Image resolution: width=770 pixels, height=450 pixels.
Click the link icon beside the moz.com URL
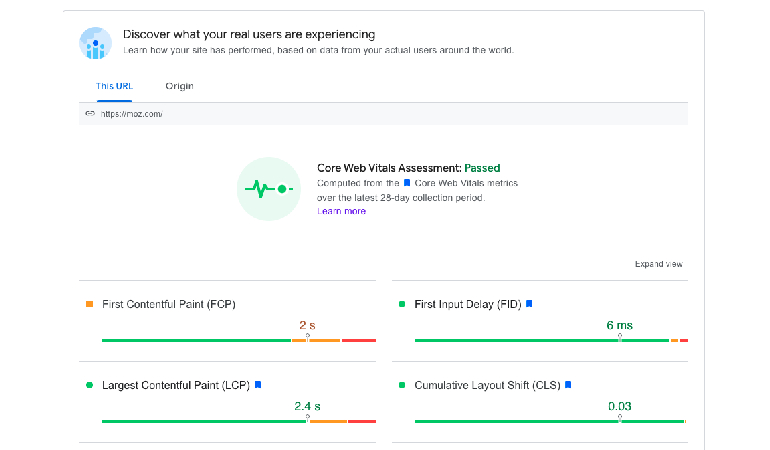(x=90, y=114)
